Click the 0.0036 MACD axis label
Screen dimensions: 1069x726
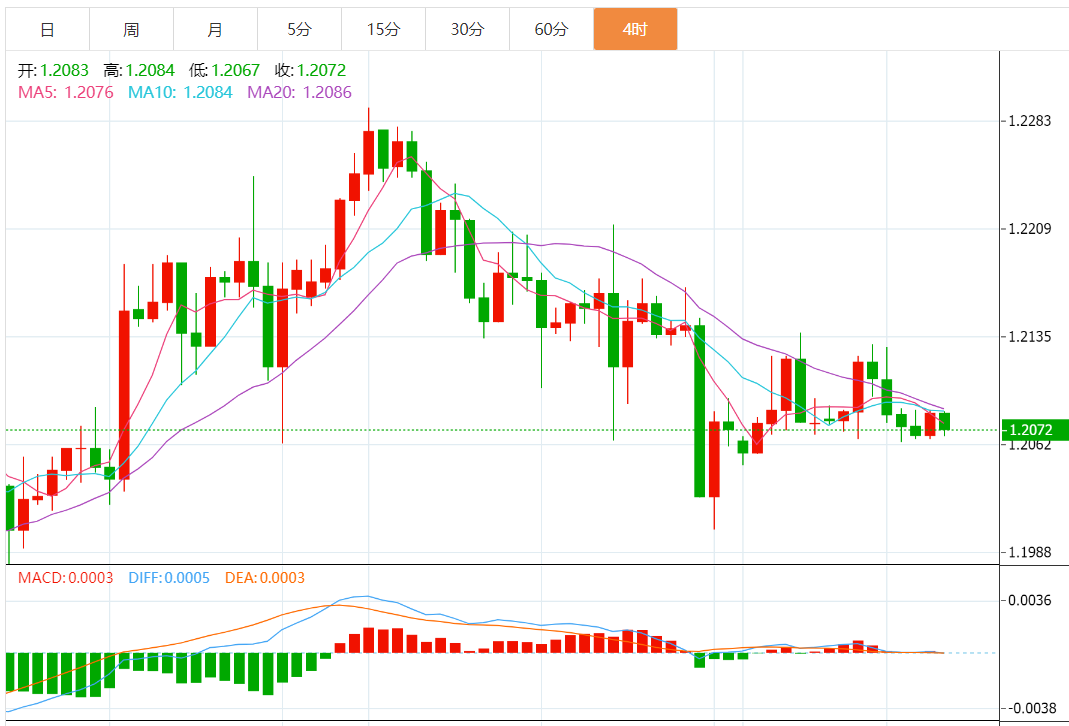pyautogui.click(x=1029, y=600)
